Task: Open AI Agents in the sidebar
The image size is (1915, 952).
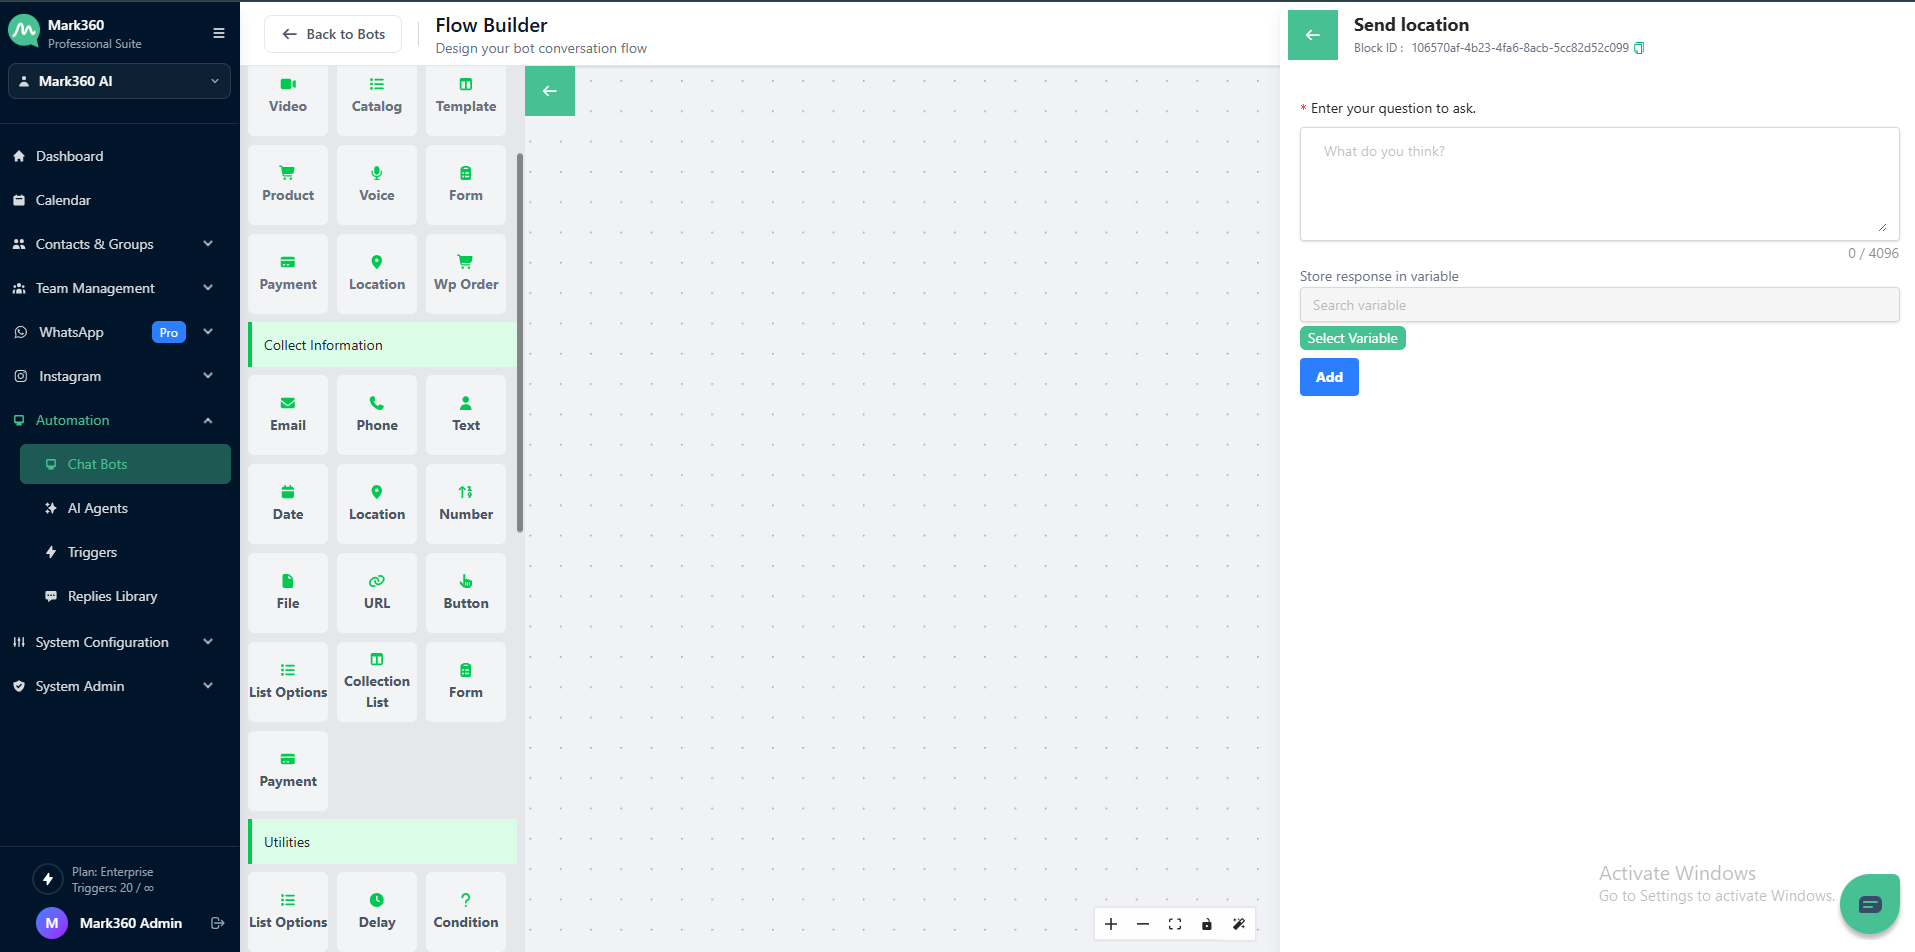Action: click(98, 508)
